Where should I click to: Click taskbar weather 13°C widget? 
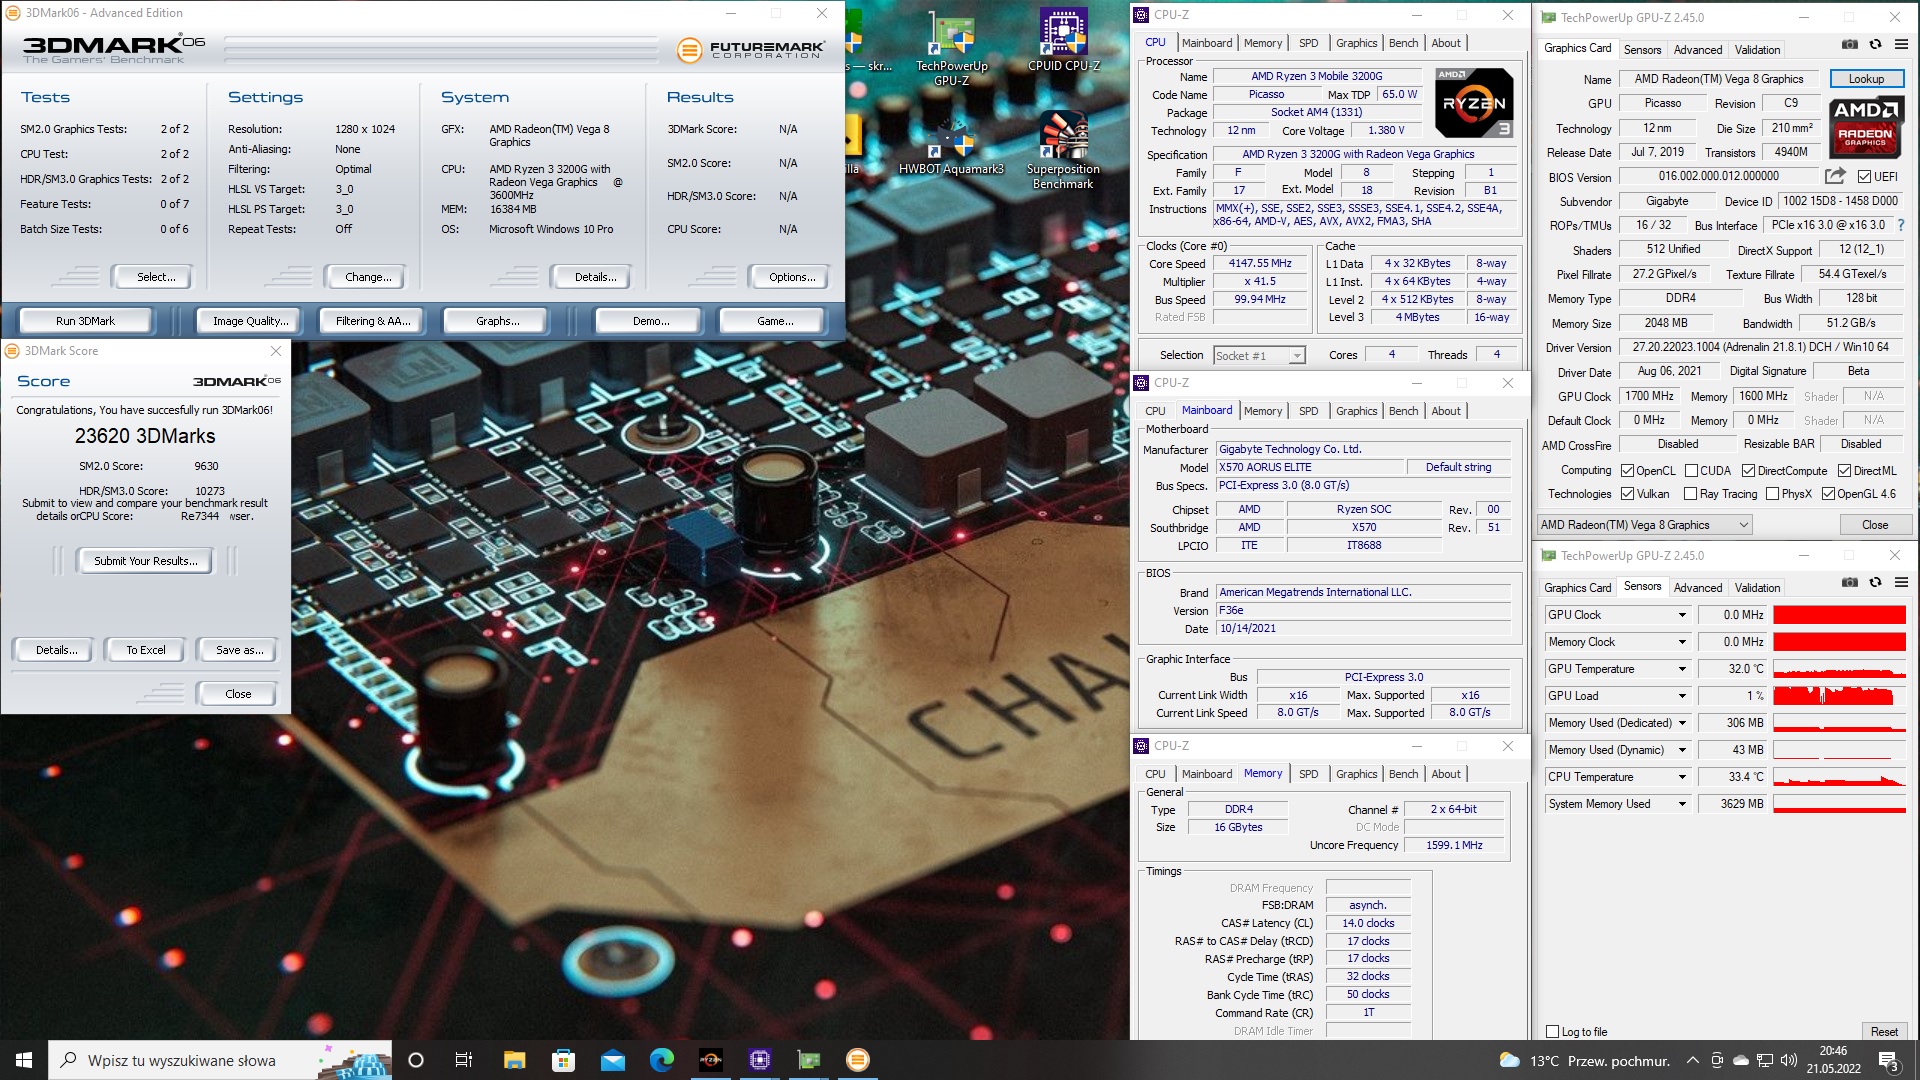[1584, 1060]
